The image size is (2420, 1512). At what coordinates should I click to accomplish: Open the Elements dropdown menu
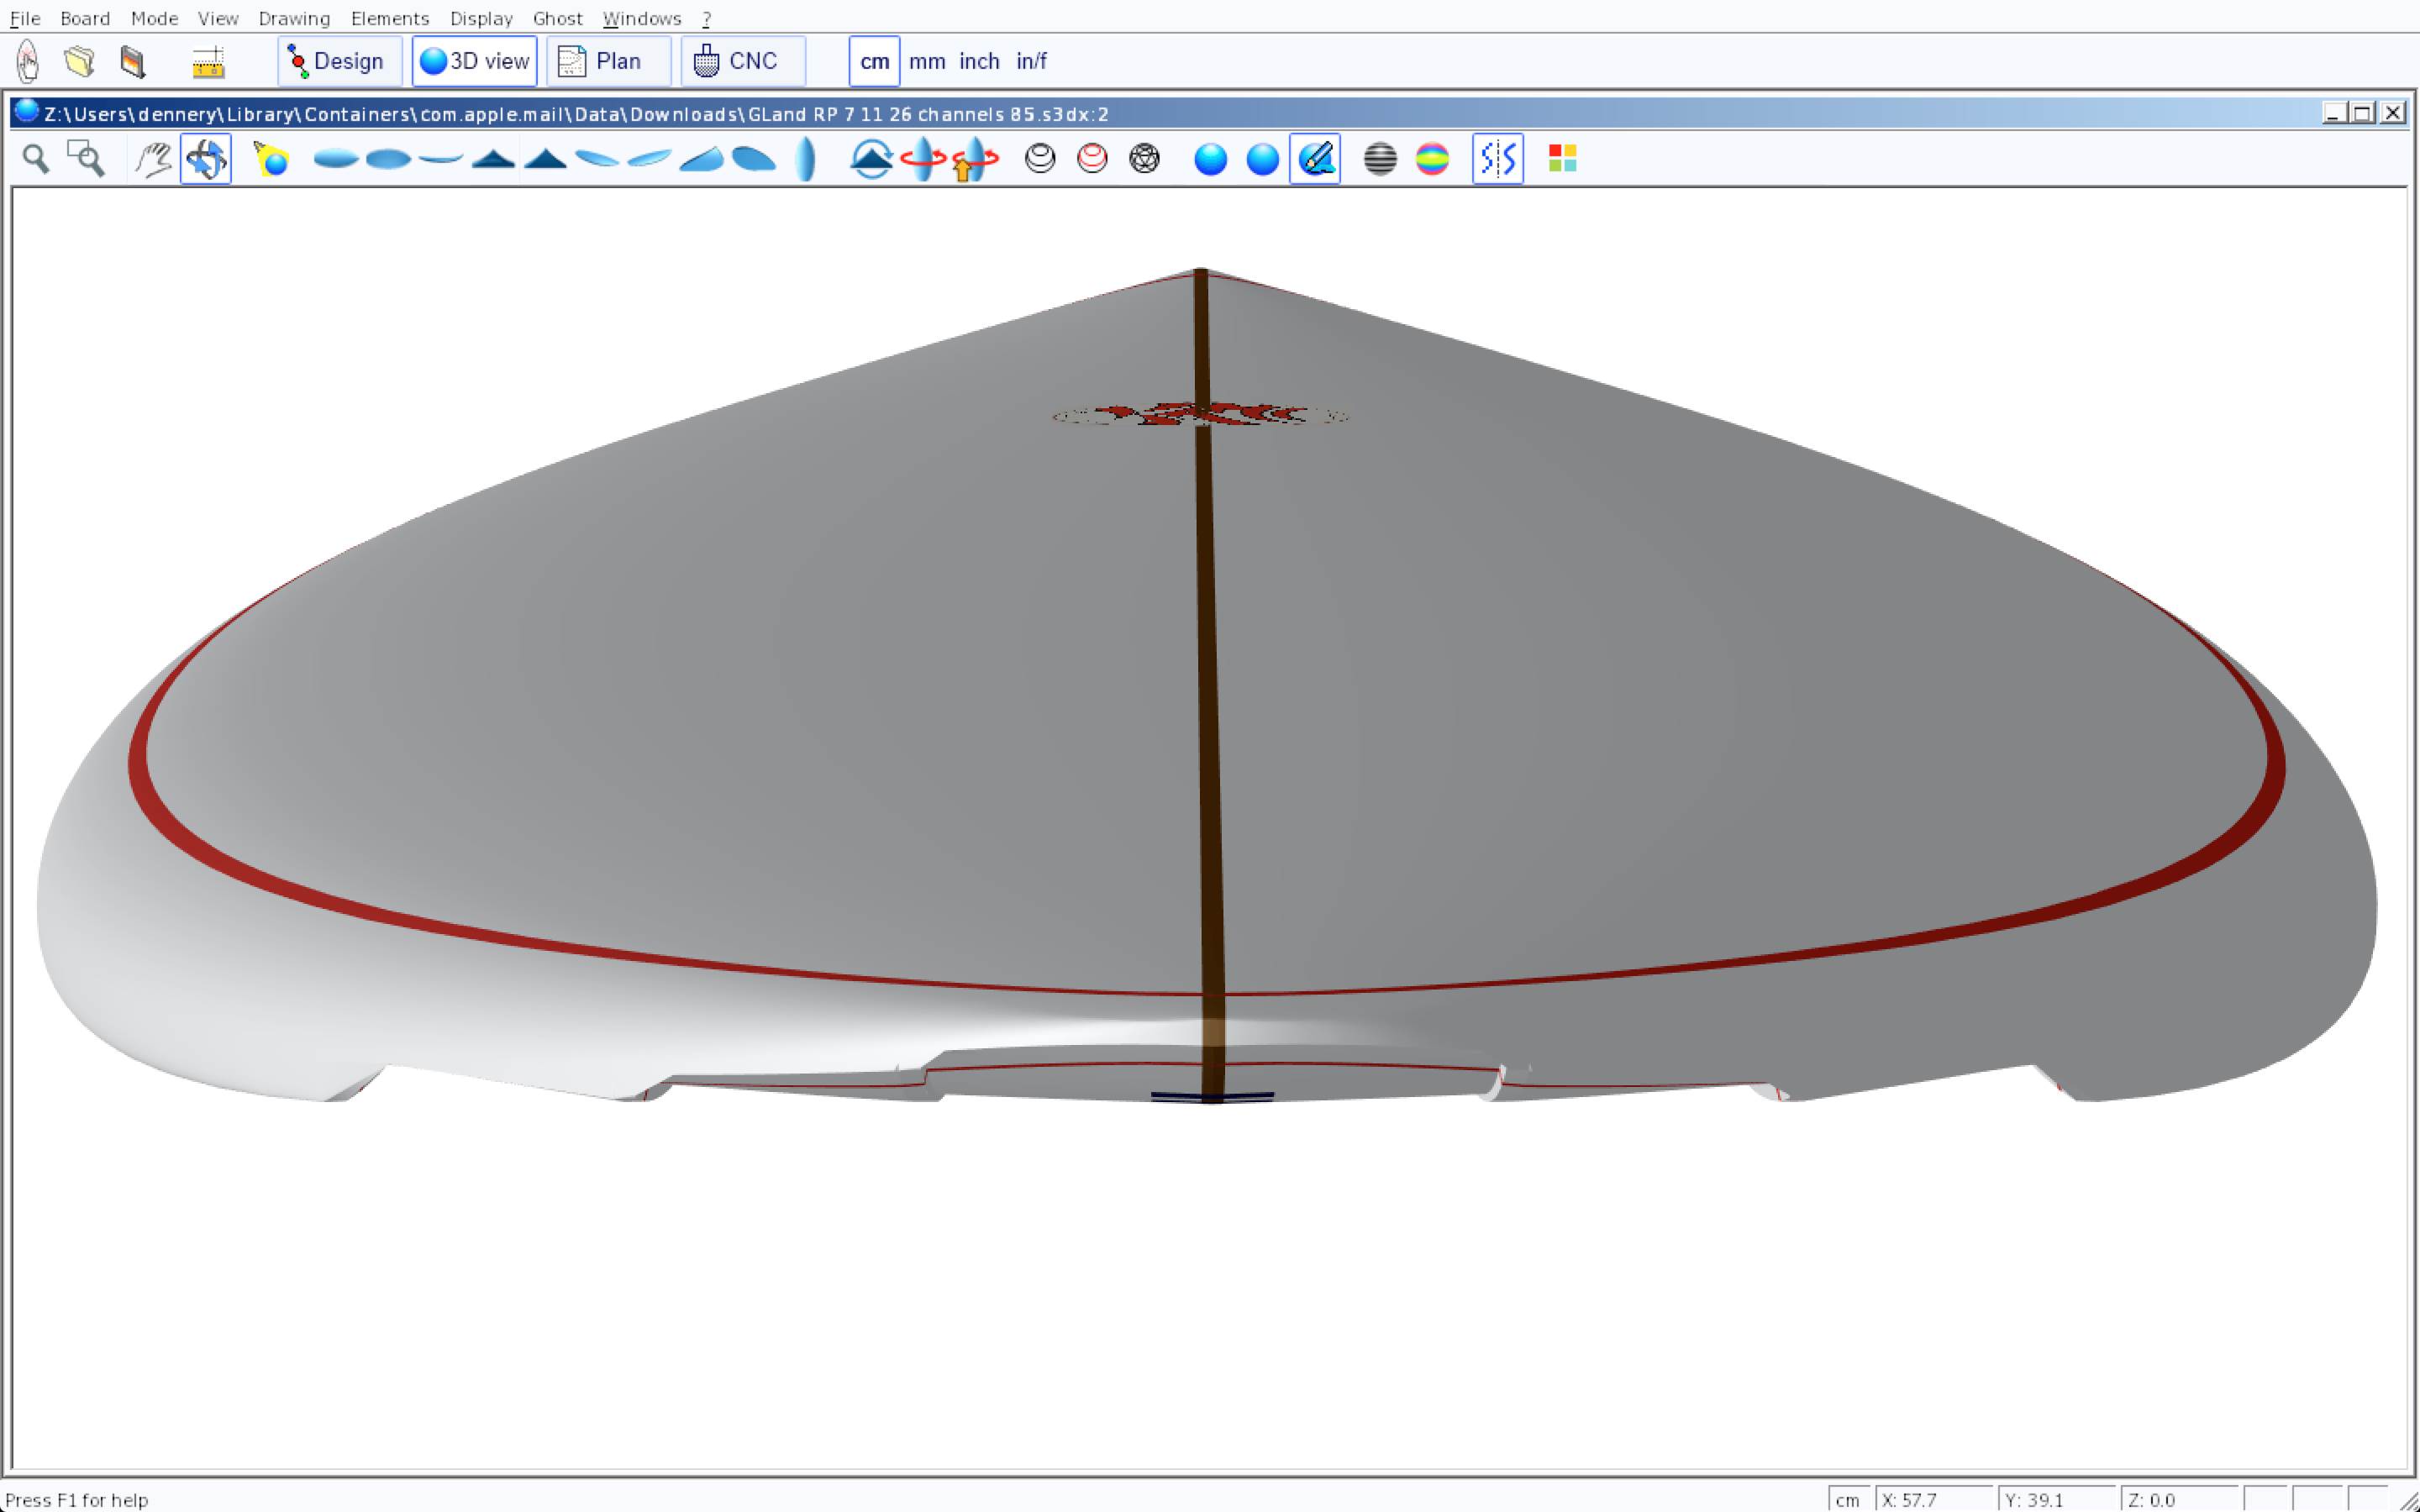(389, 18)
